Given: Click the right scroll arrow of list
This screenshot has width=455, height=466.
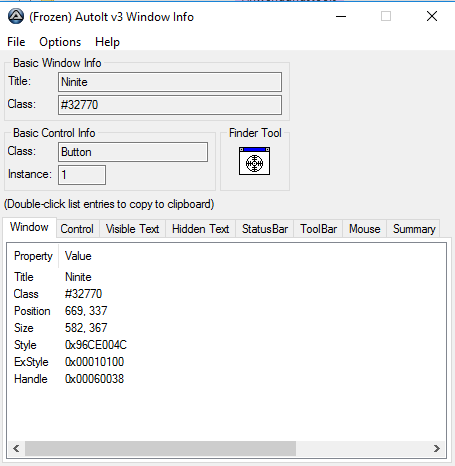Looking at the screenshot, I should [x=437, y=449].
